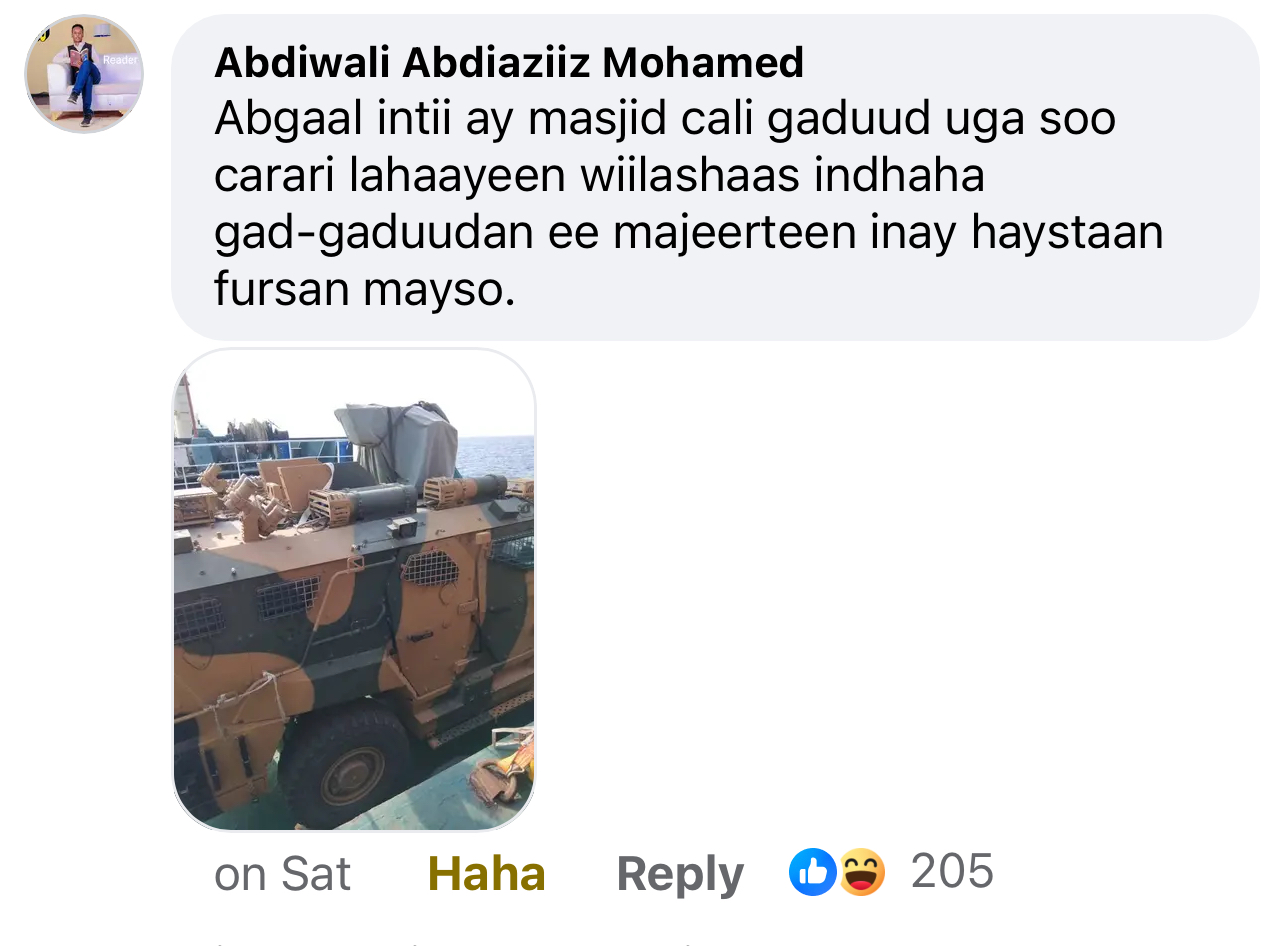
Task: Open the commenter name Abdiwali Abdiaziiz Mohamed
Action: click(509, 63)
